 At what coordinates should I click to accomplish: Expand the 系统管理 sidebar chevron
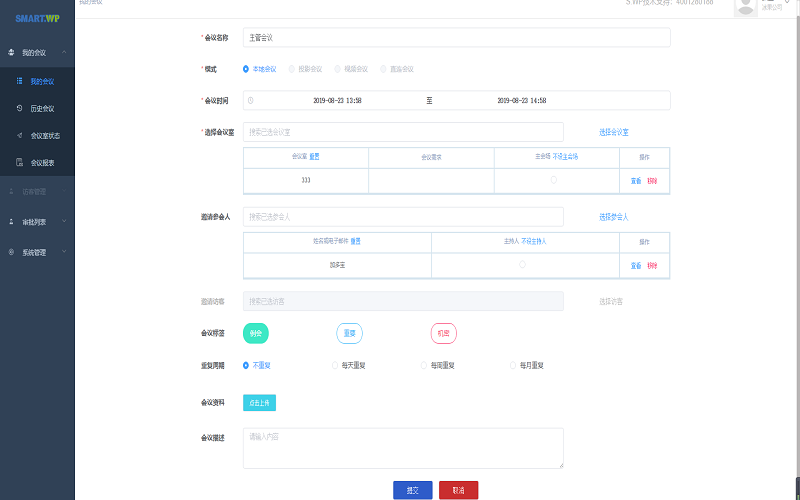tap(64, 251)
